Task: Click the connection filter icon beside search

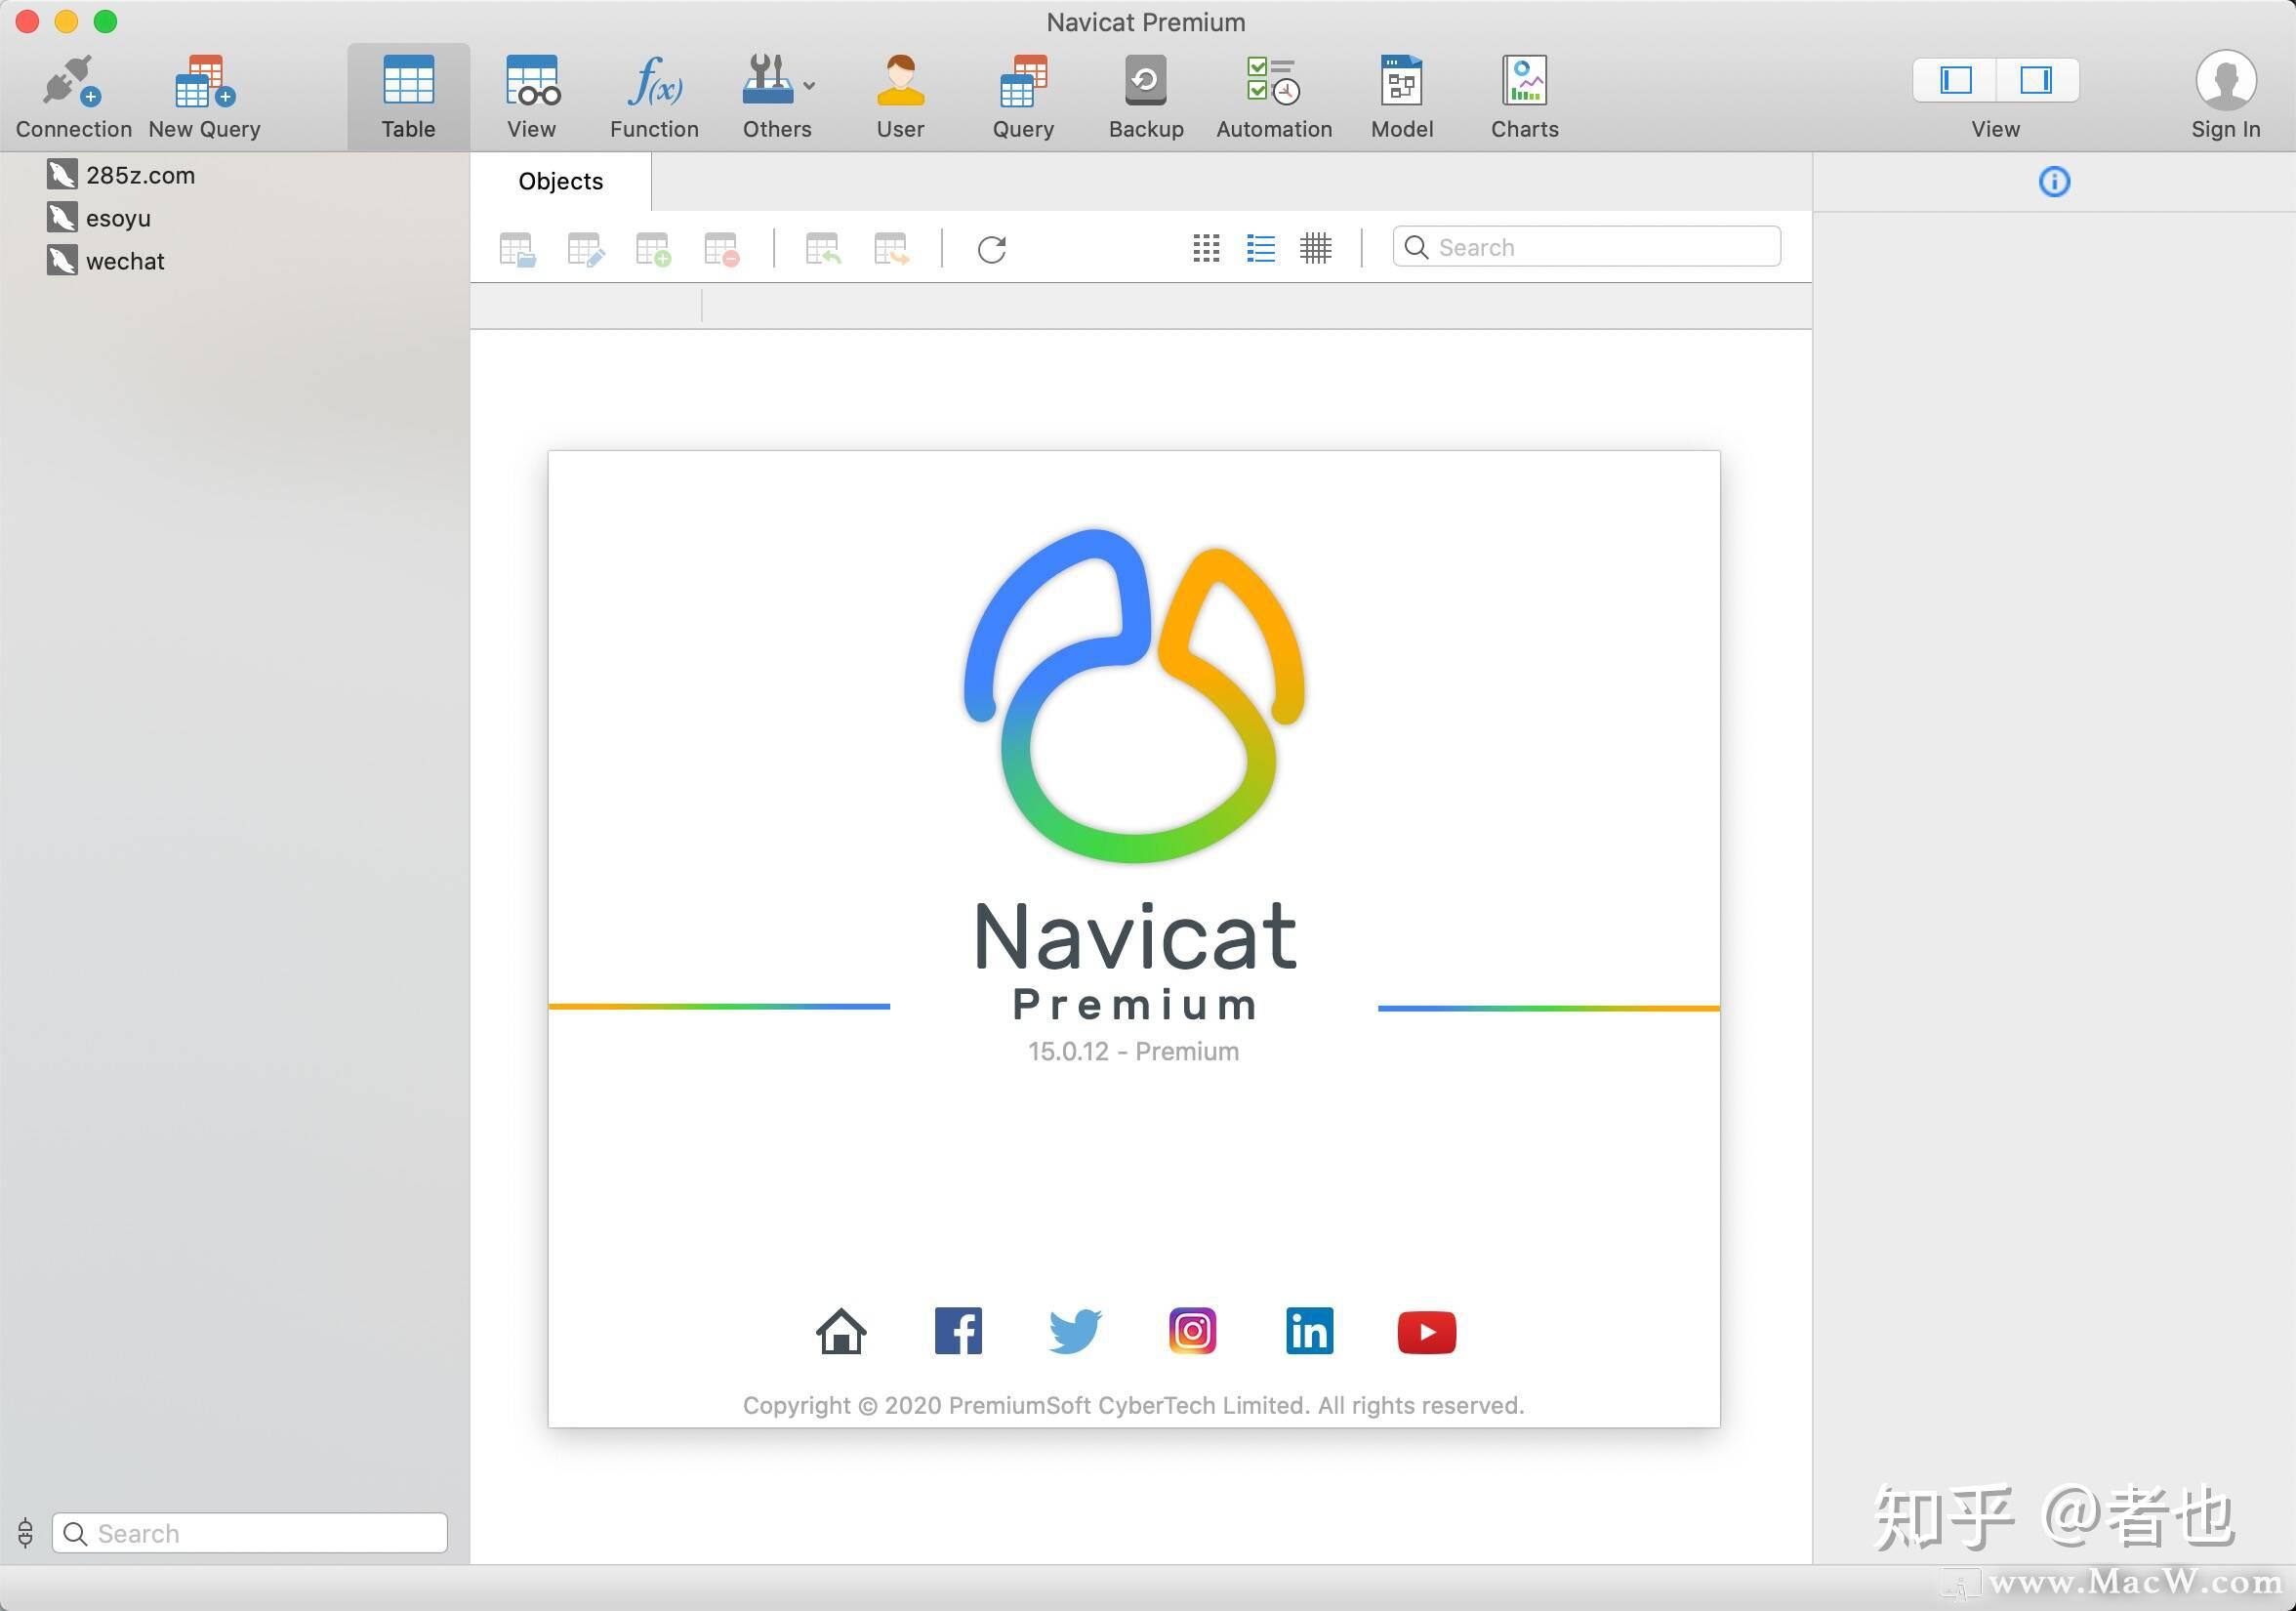Action: [x=25, y=1533]
